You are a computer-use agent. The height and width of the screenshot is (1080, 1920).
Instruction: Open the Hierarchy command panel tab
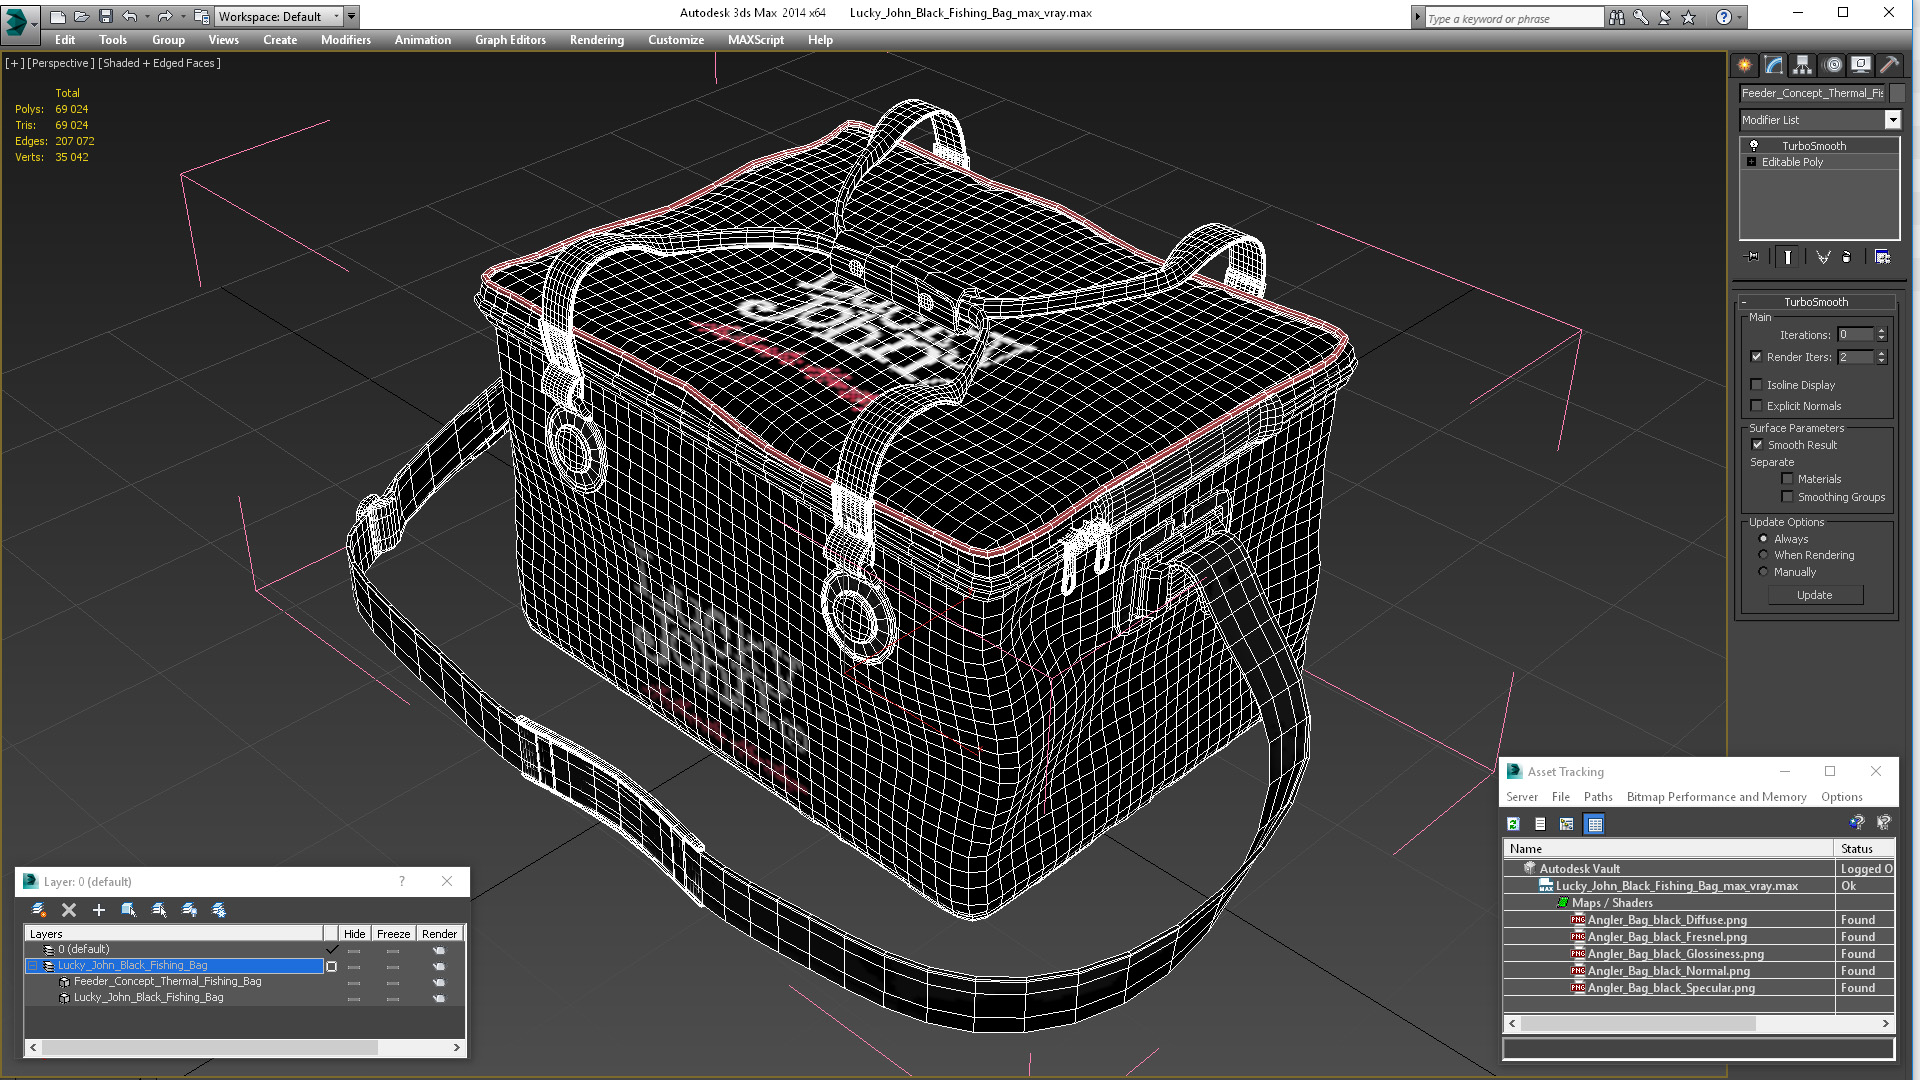[x=1802, y=65]
